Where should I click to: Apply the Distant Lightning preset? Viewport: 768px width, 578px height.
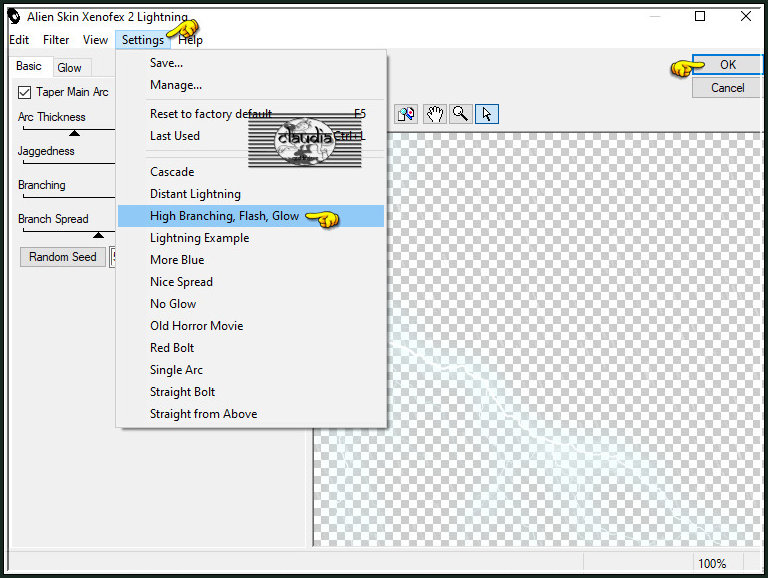251,194
